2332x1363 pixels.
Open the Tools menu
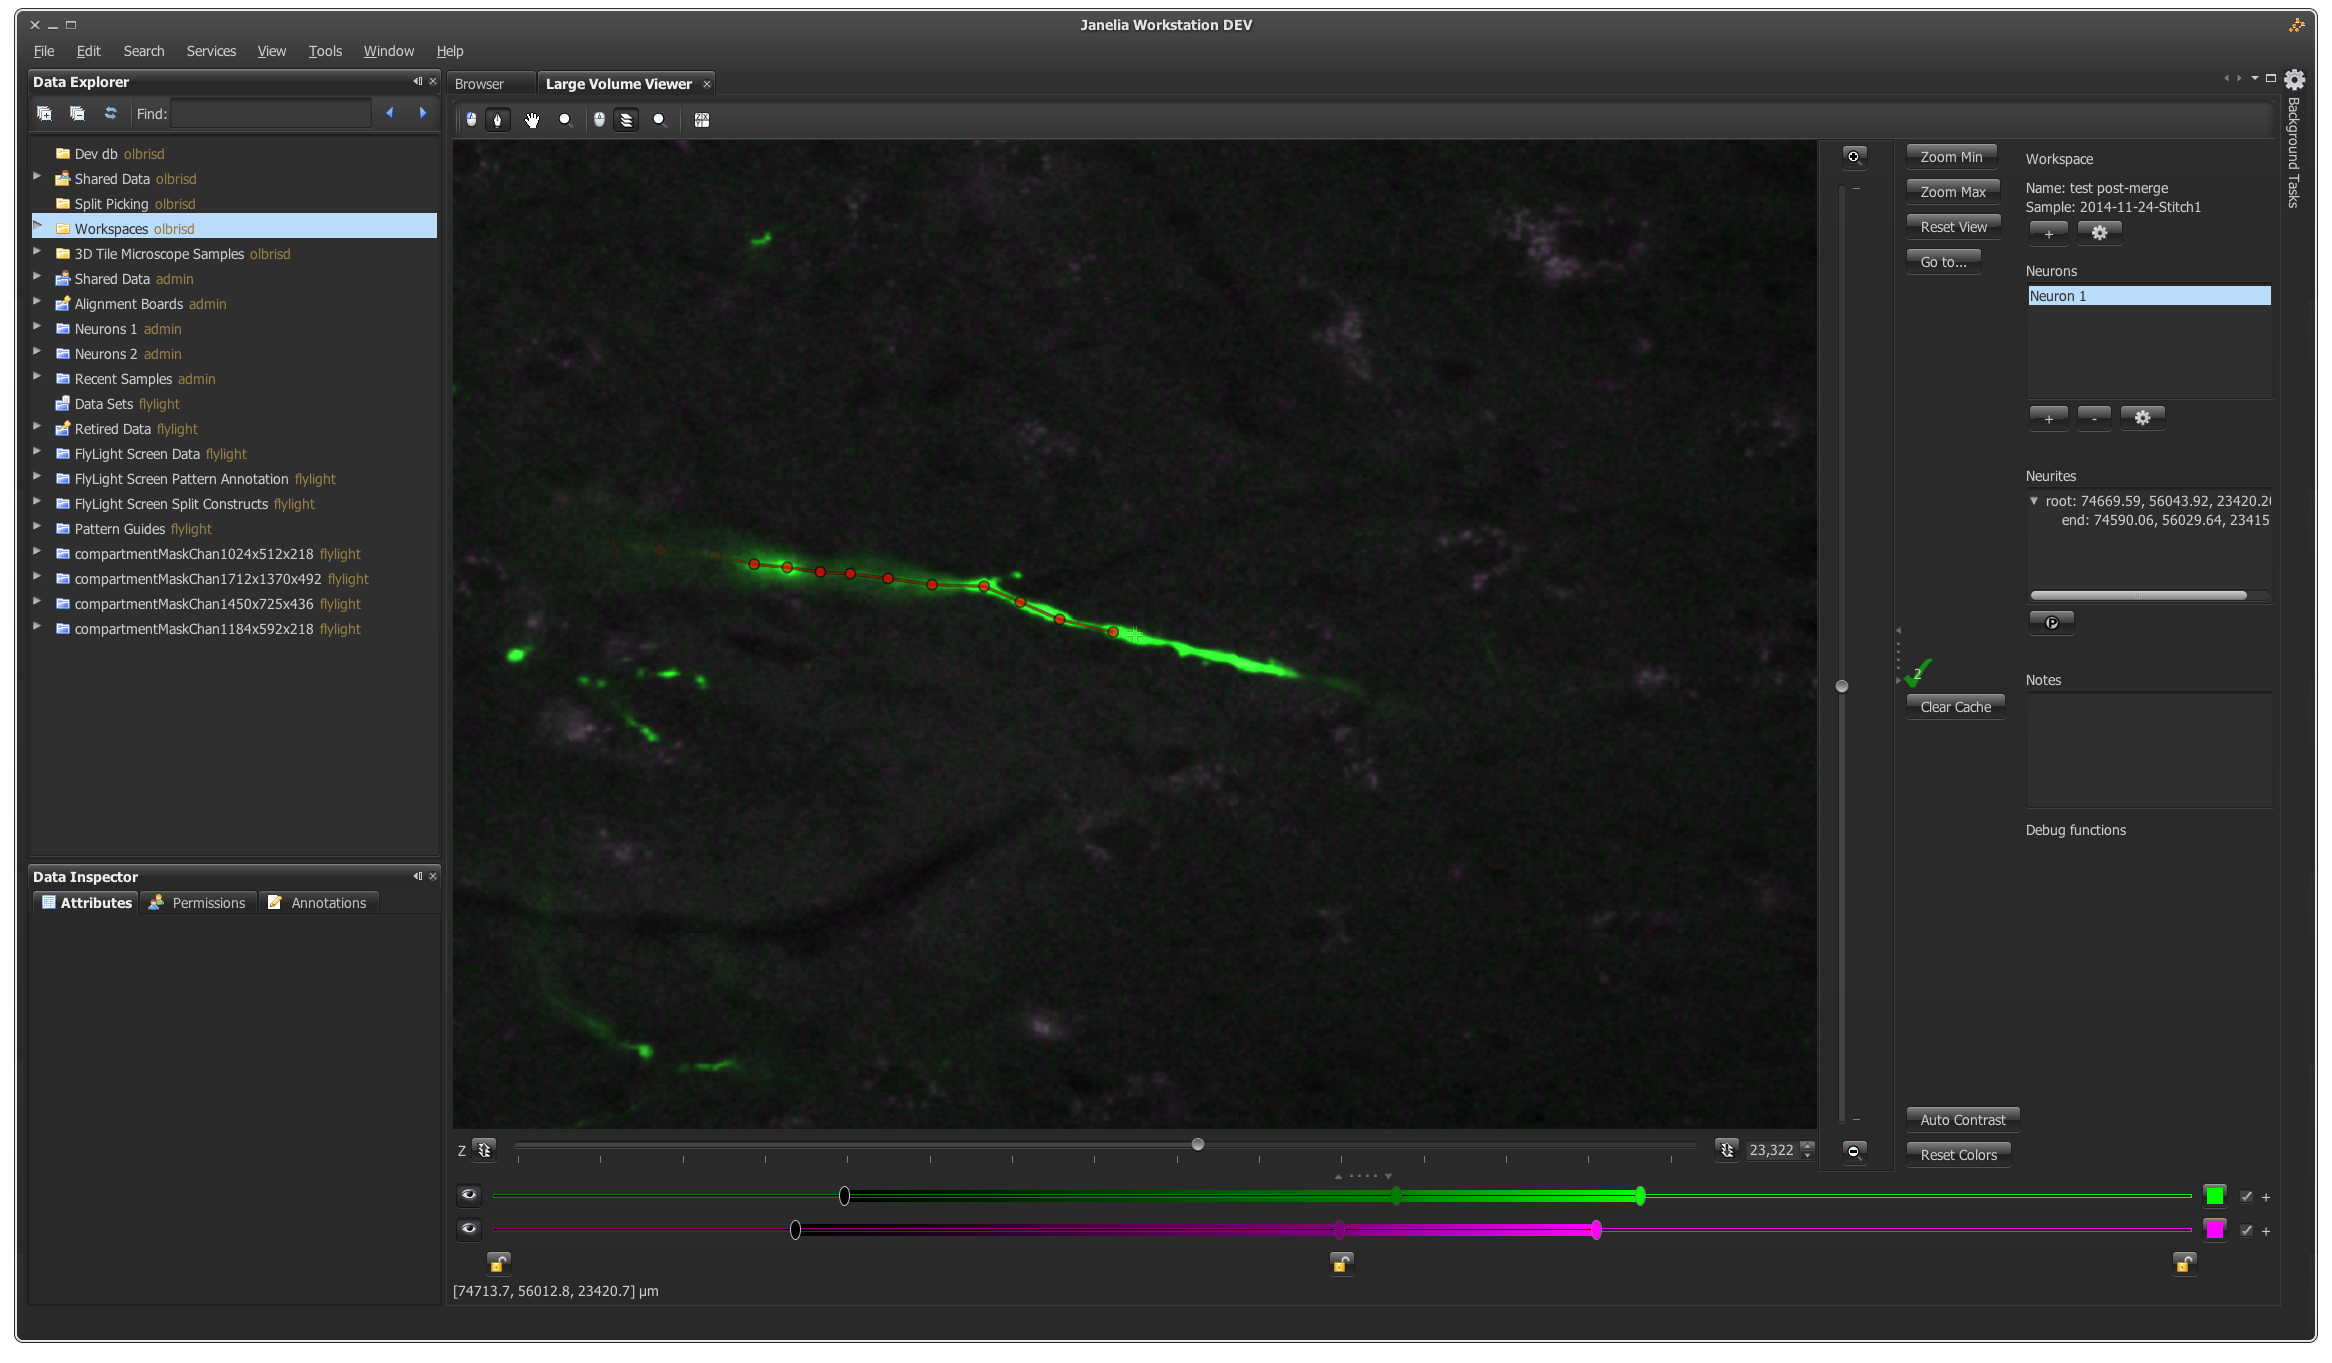click(x=324, y=51)
